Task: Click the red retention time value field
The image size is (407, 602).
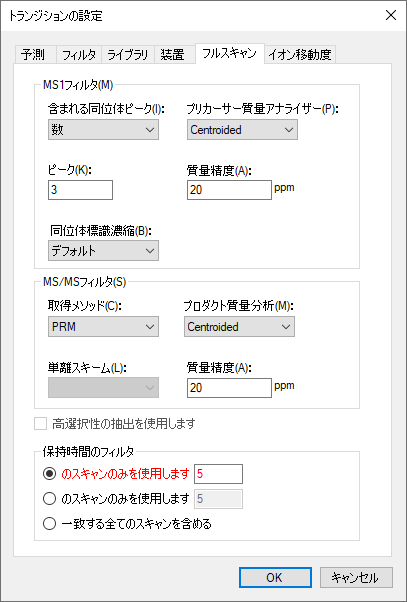Action: click(218, 474)
